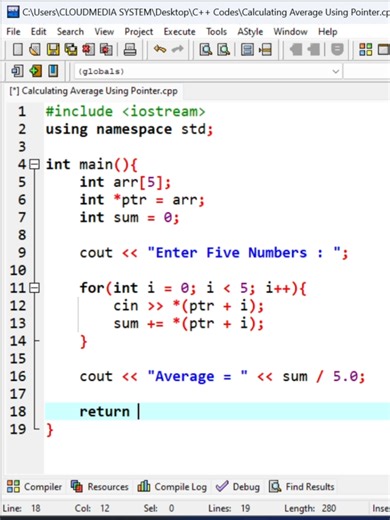
Task: Click the Open file toolbar icon
Action: pos(35,50)
